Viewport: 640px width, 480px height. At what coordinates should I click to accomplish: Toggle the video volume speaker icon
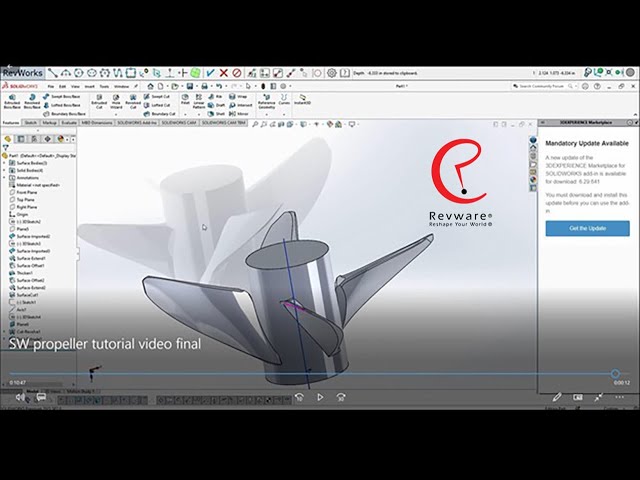[20, 397]
